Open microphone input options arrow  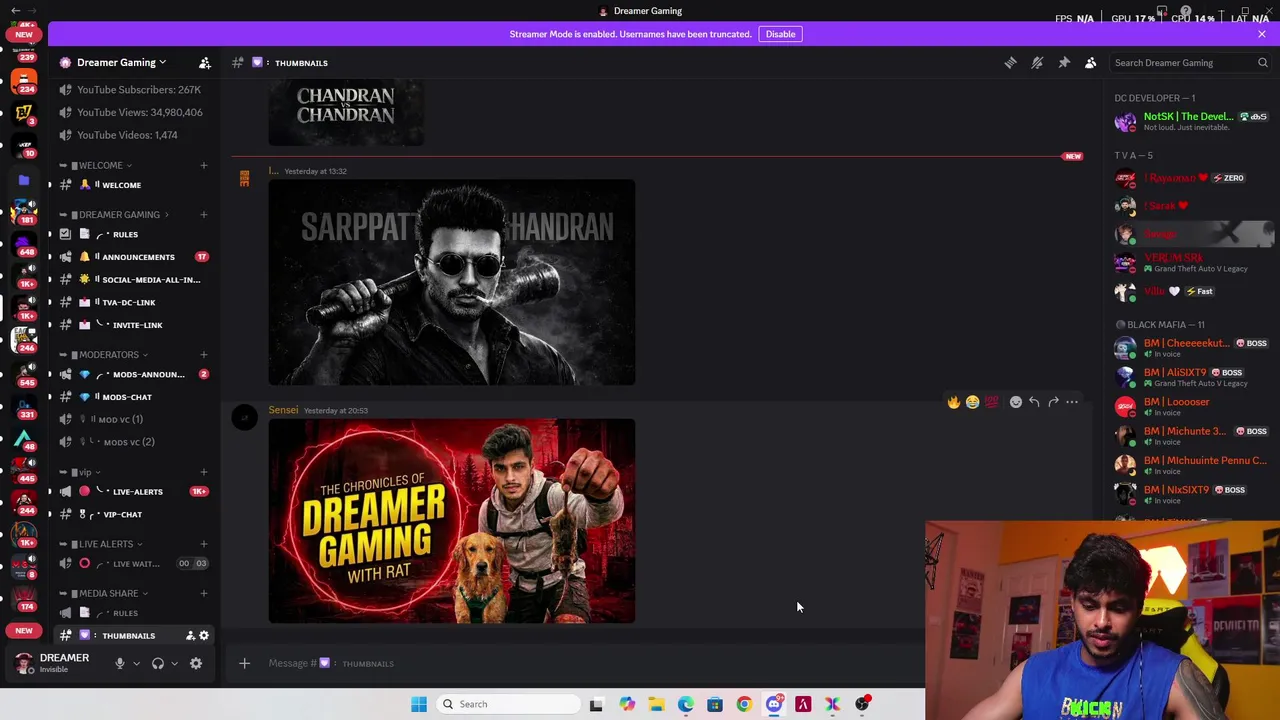(136, 663)
